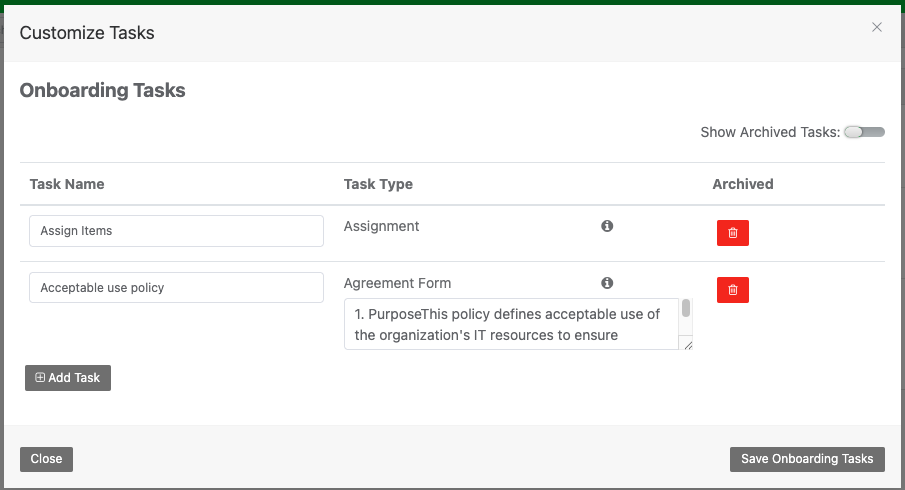This screenshot has height=490, width=905.
Task: Archive the Assign Items task with trash button
Action: coord(732,233)
